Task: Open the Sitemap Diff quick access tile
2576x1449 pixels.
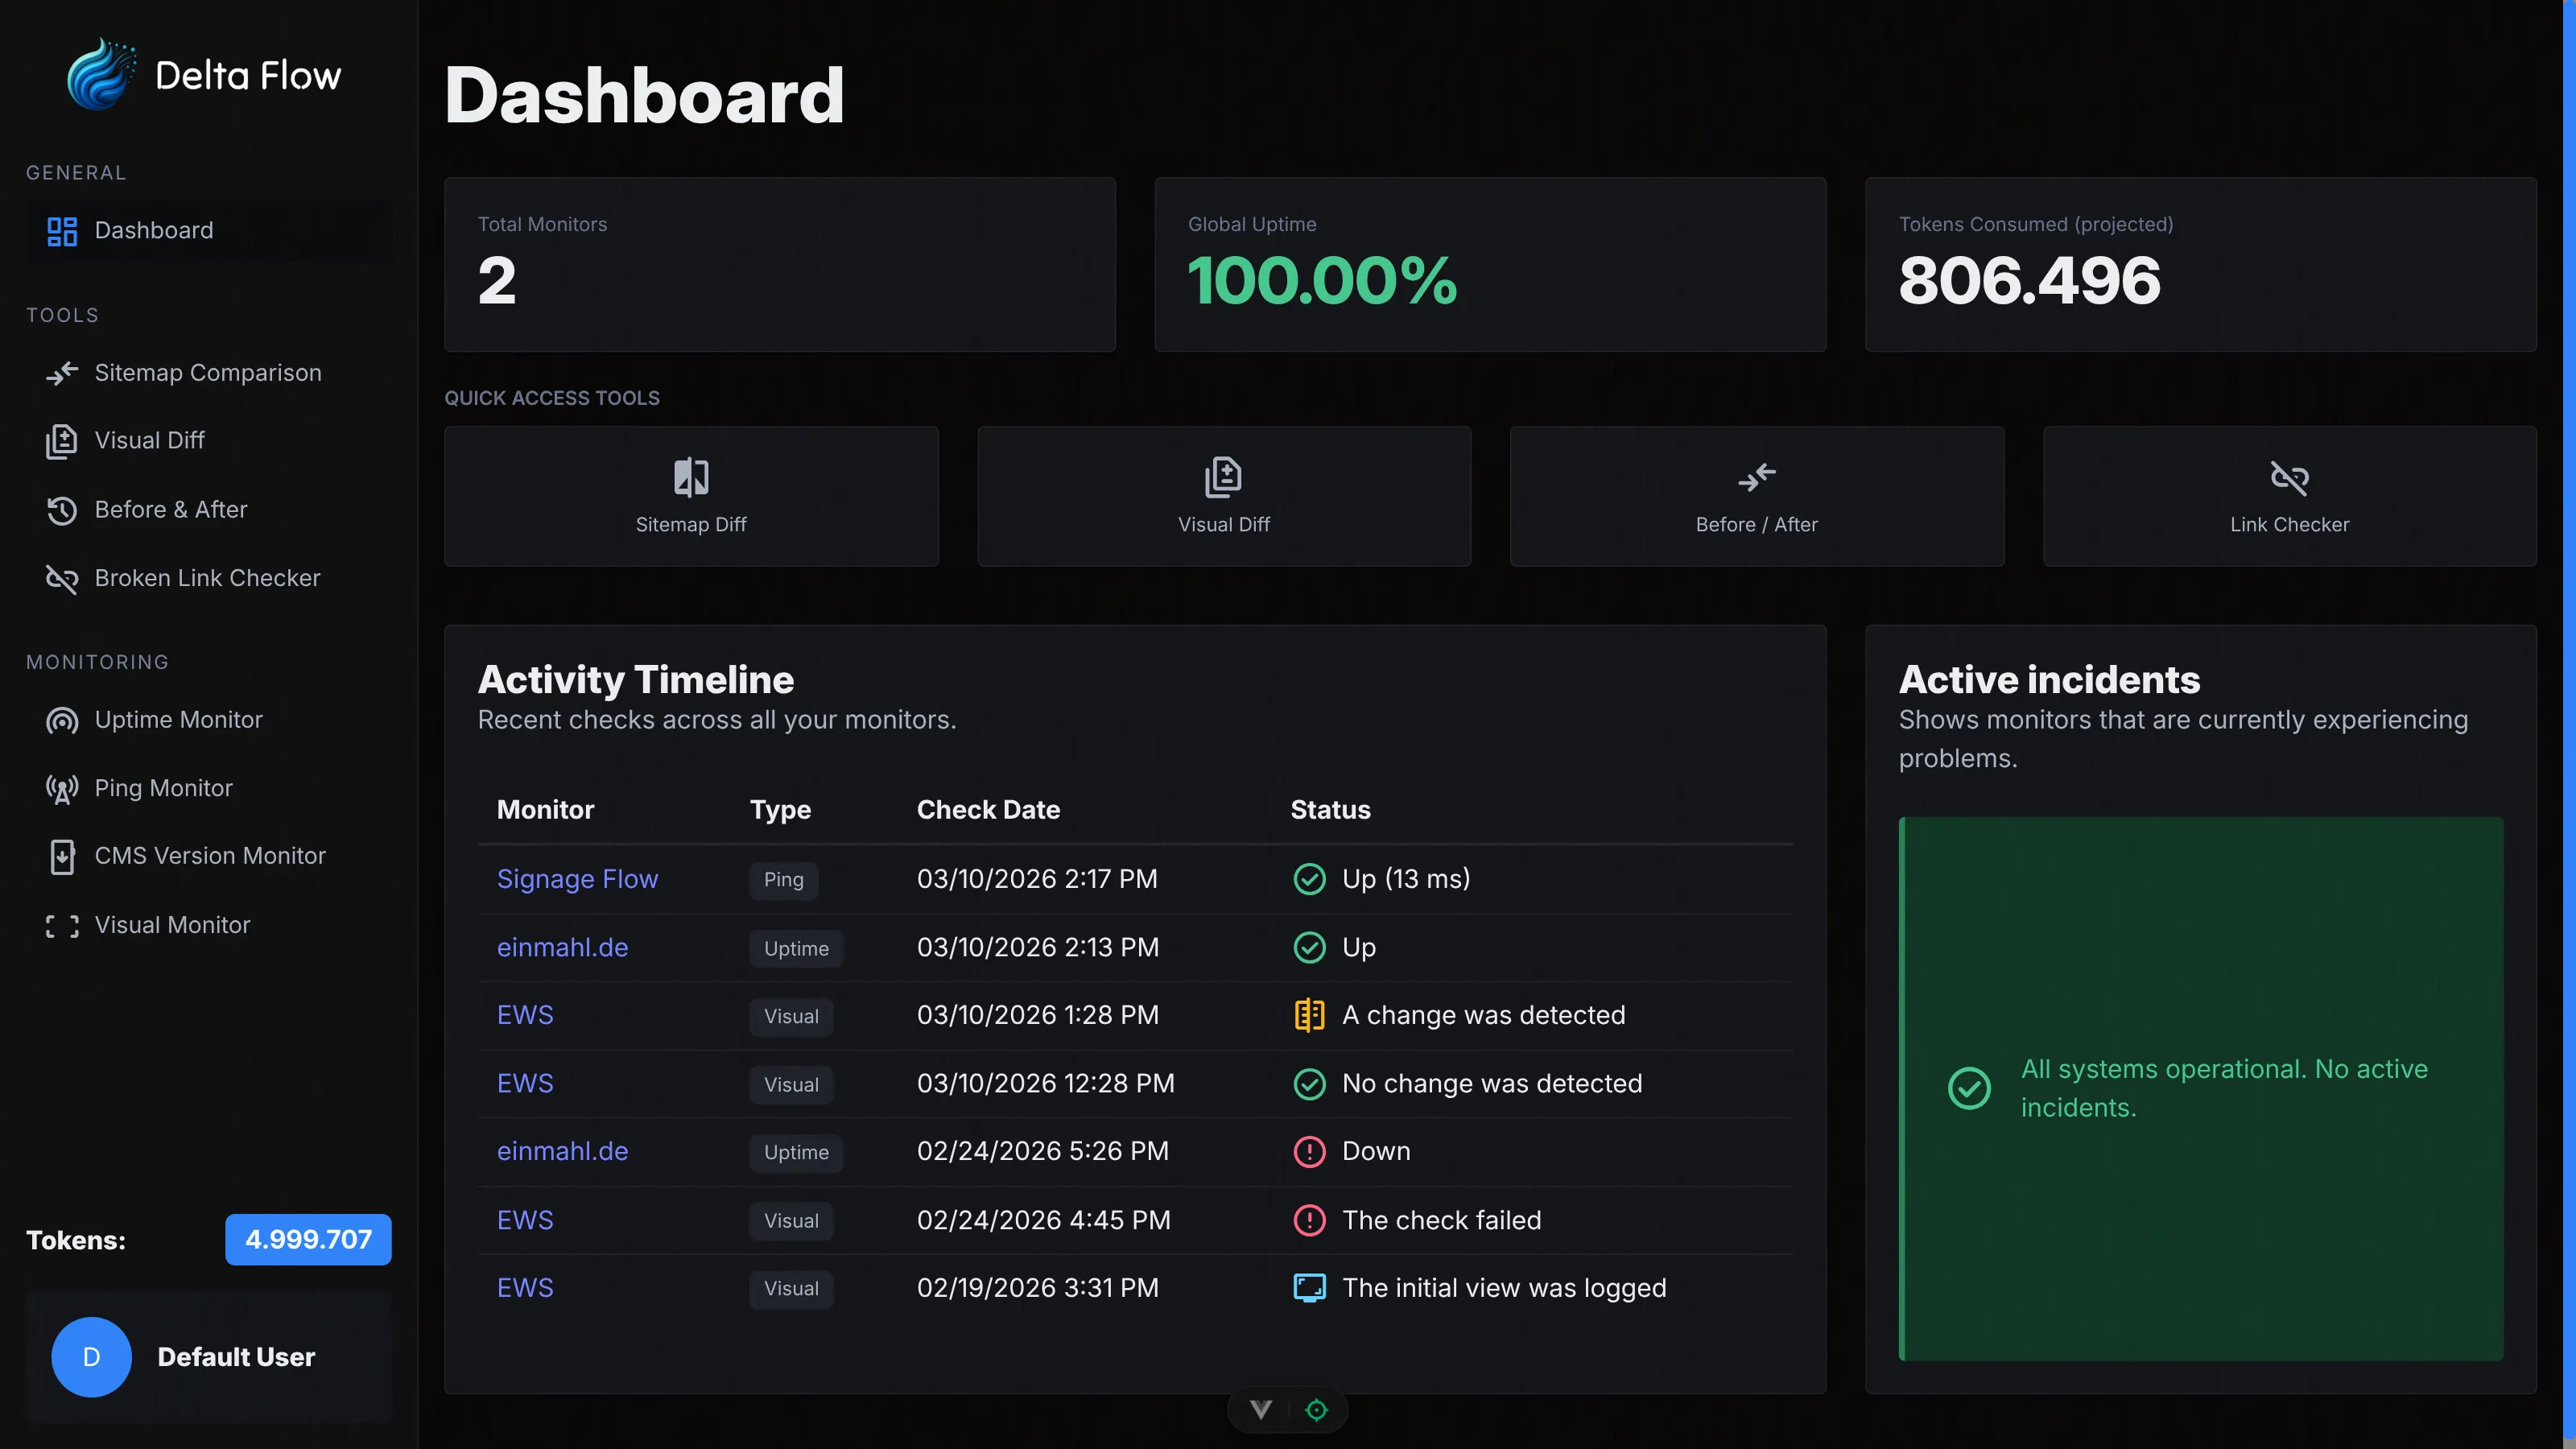Action: pos(690,496)
